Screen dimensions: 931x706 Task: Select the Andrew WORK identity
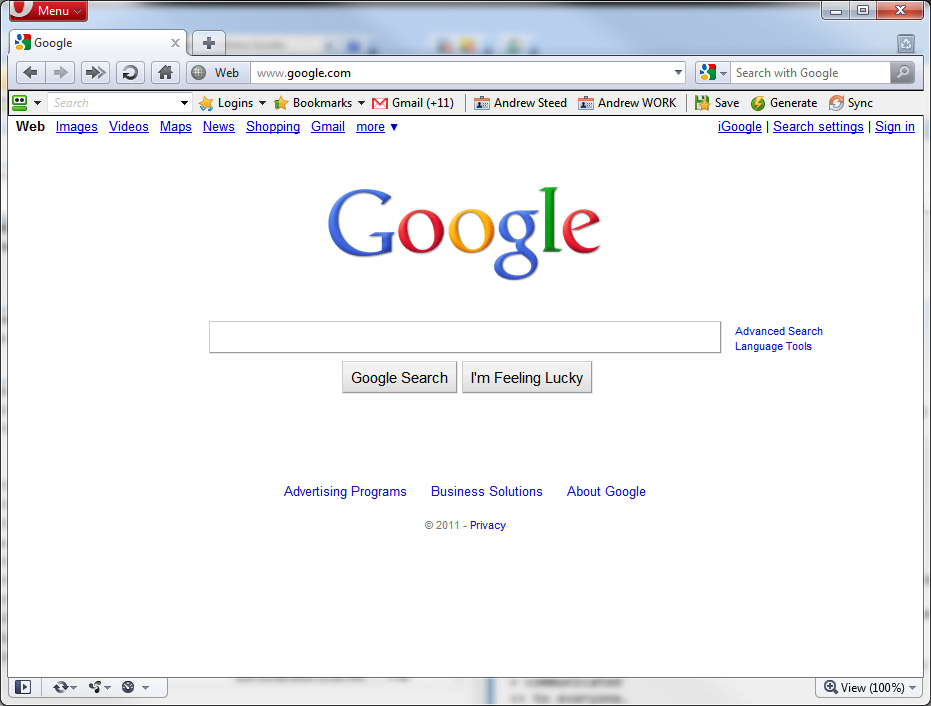pyautogui.click(x=627, y=103)
